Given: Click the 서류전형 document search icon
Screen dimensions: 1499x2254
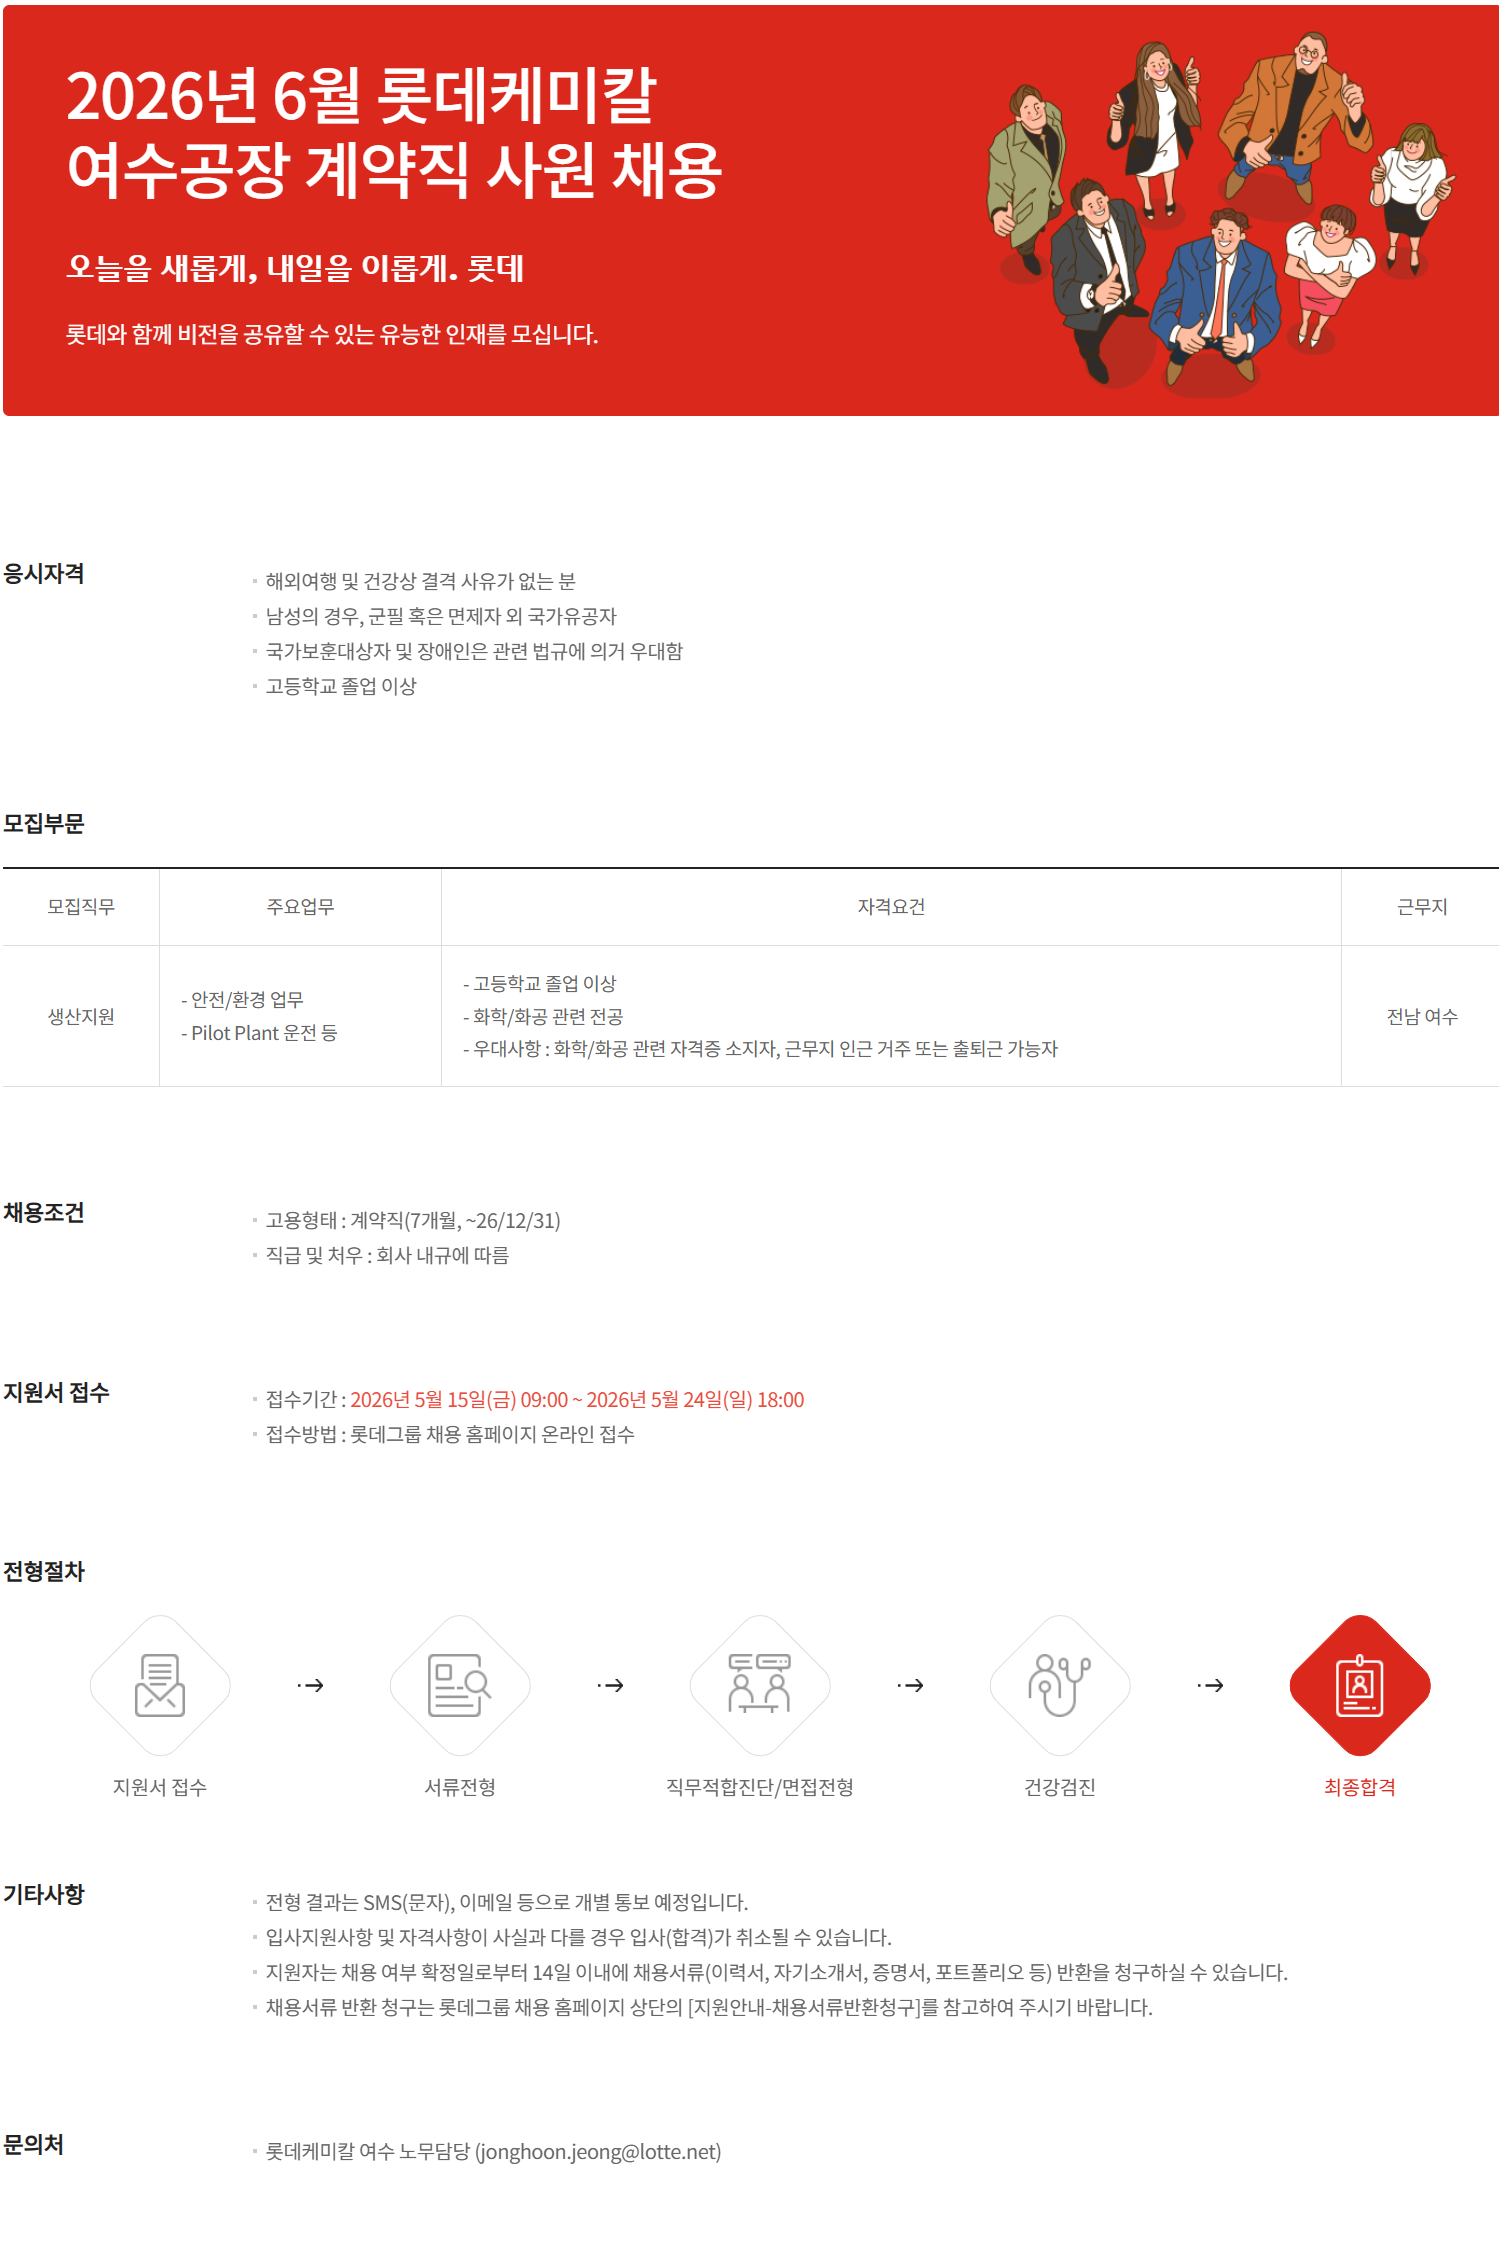Looking at the screenshot, I should pyautogui.click(x=460, y=1685).
